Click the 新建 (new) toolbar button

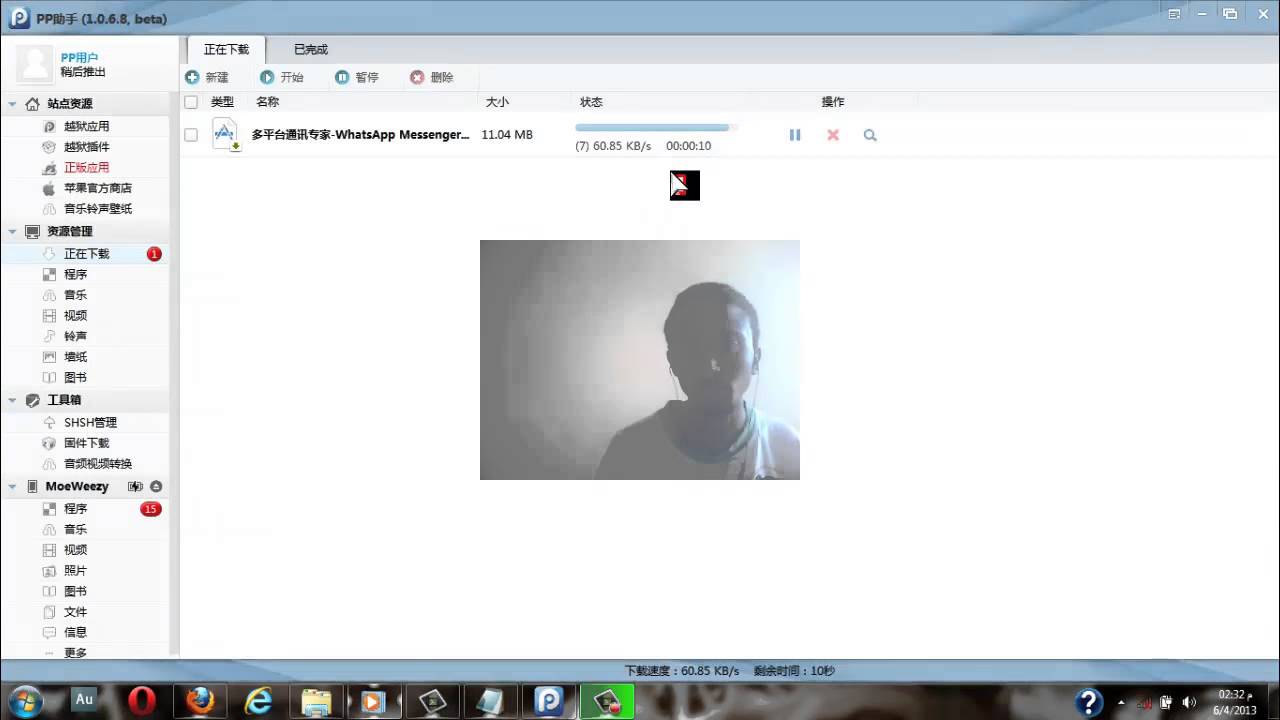click(x=207, y=77)
